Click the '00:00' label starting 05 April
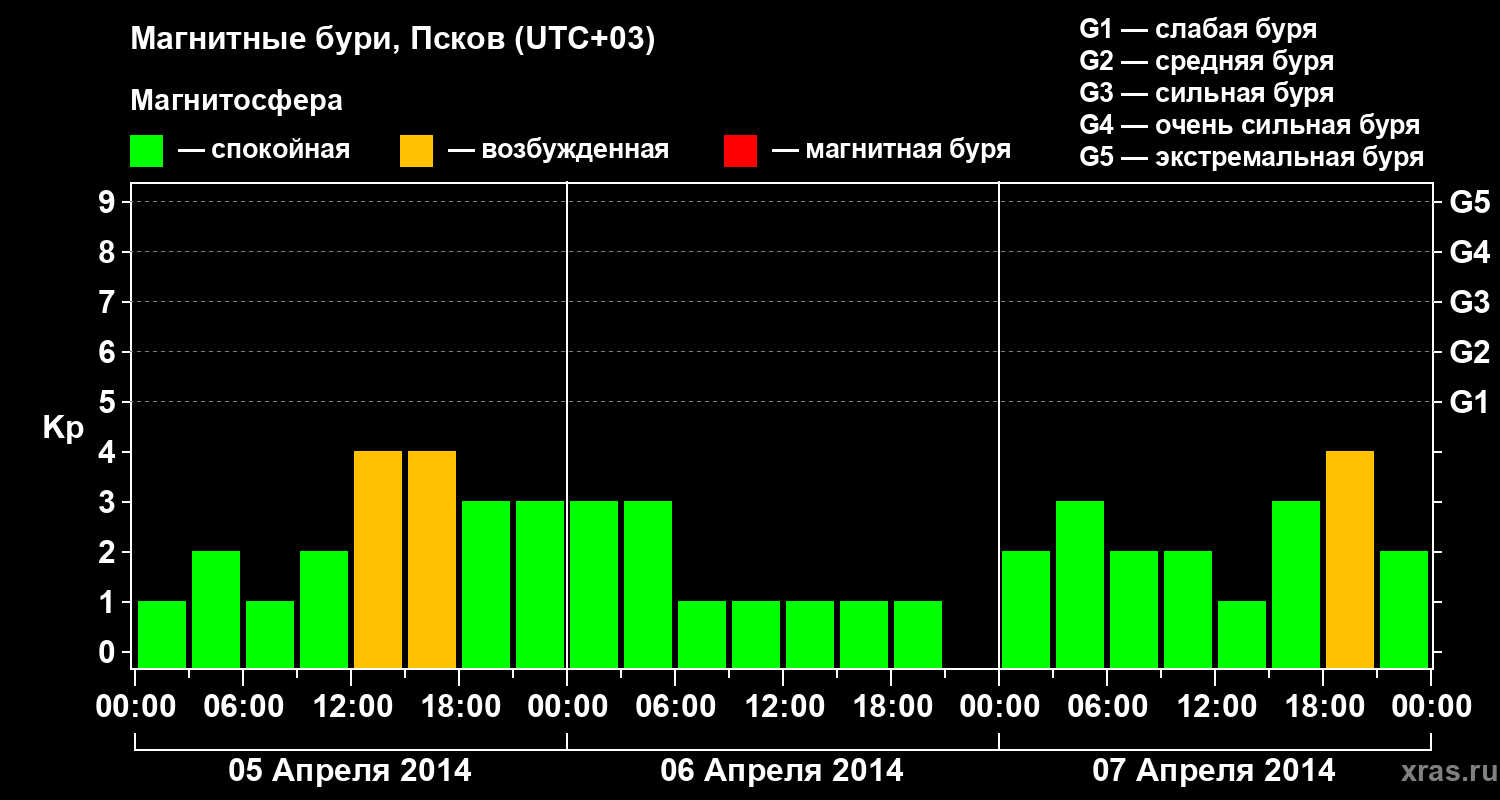The image size is (1500, 800). (x=136, y=707)
